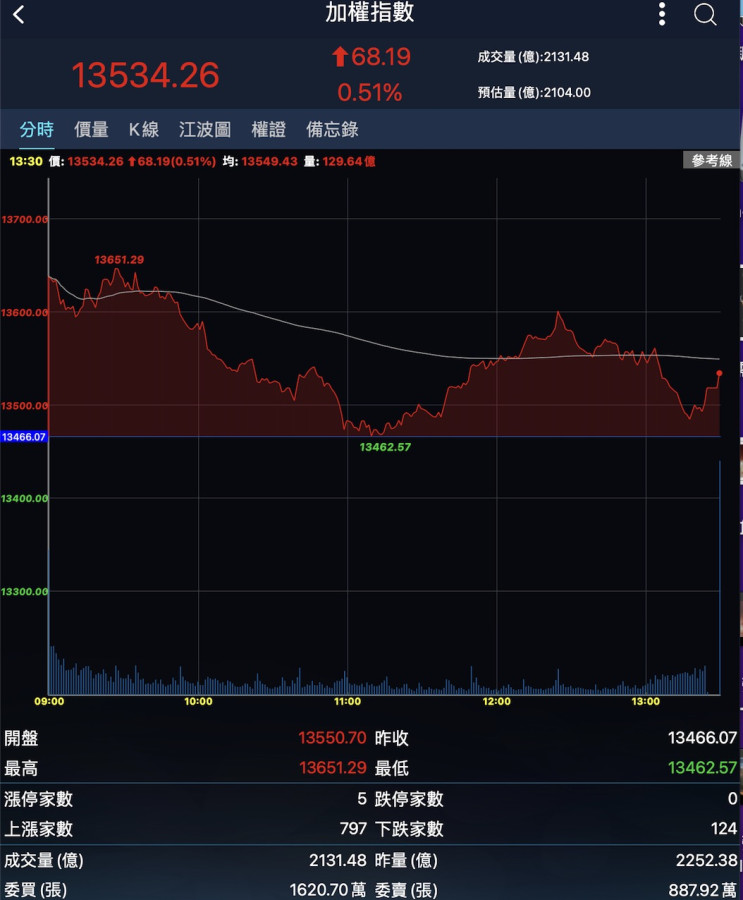Click the 跌停家數 value 0

point(732,798)
